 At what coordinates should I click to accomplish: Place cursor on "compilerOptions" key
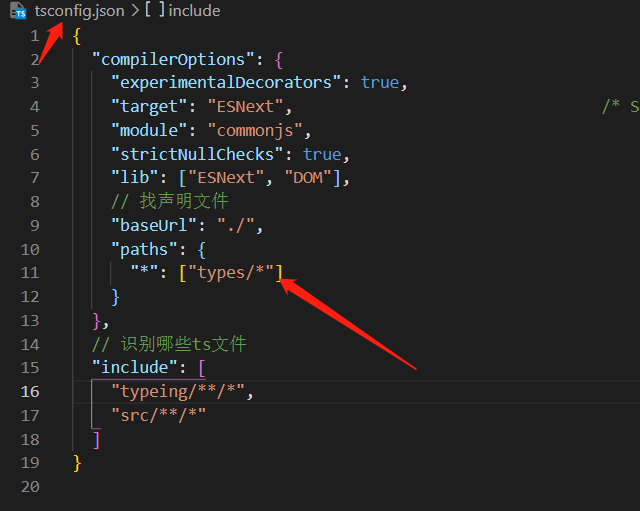[173, 60]
